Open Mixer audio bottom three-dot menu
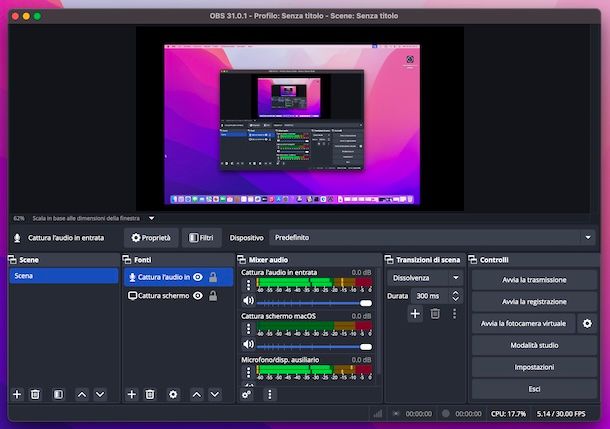 coord(270,394)
